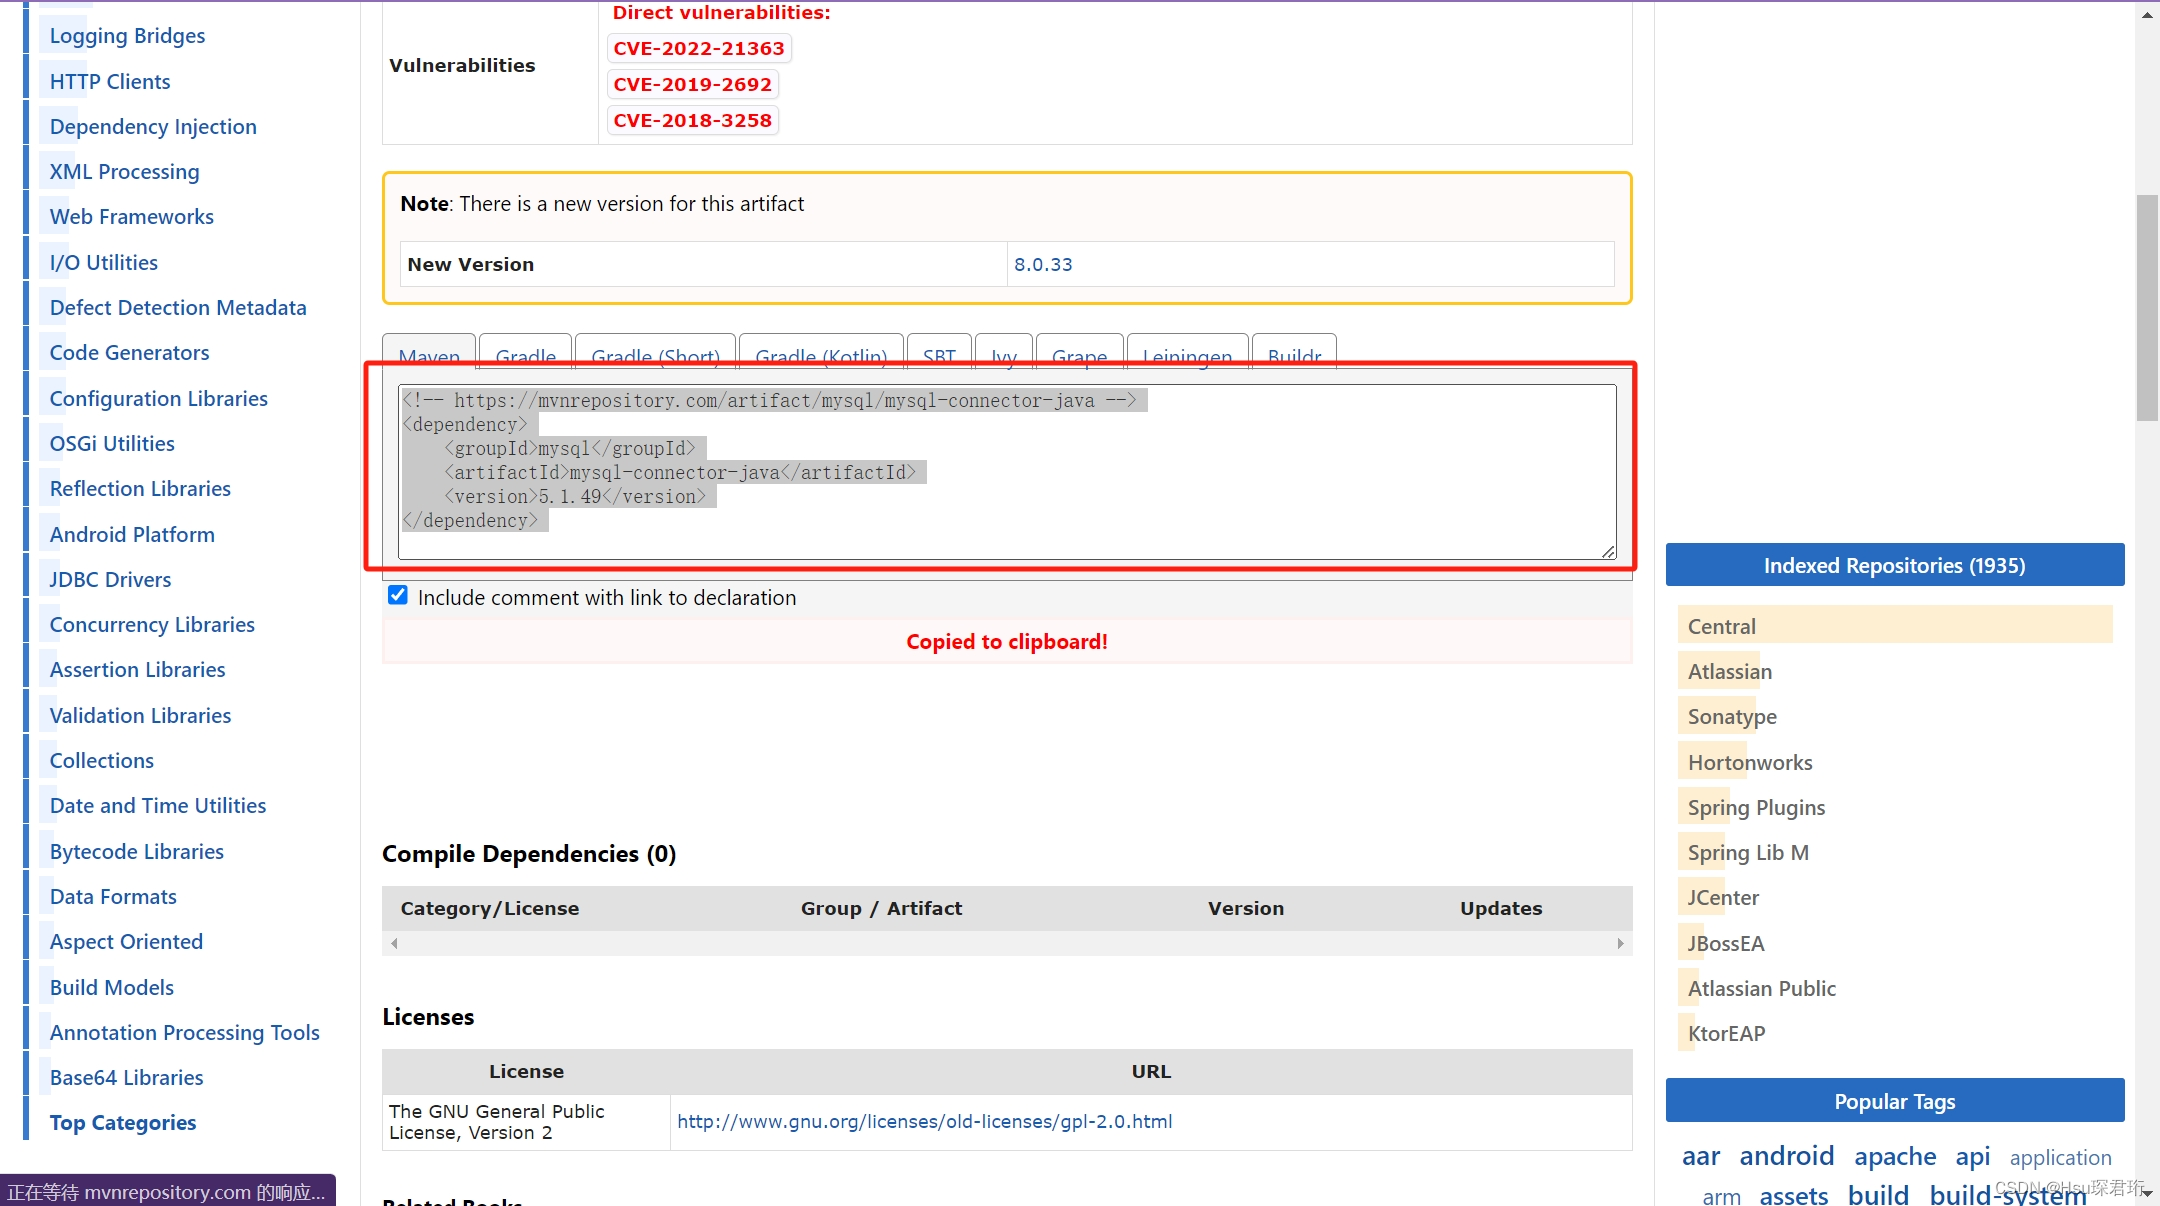Open the JCenter repository
The height and width of the screenshot is (1206, 2160).
point(1723,897)
